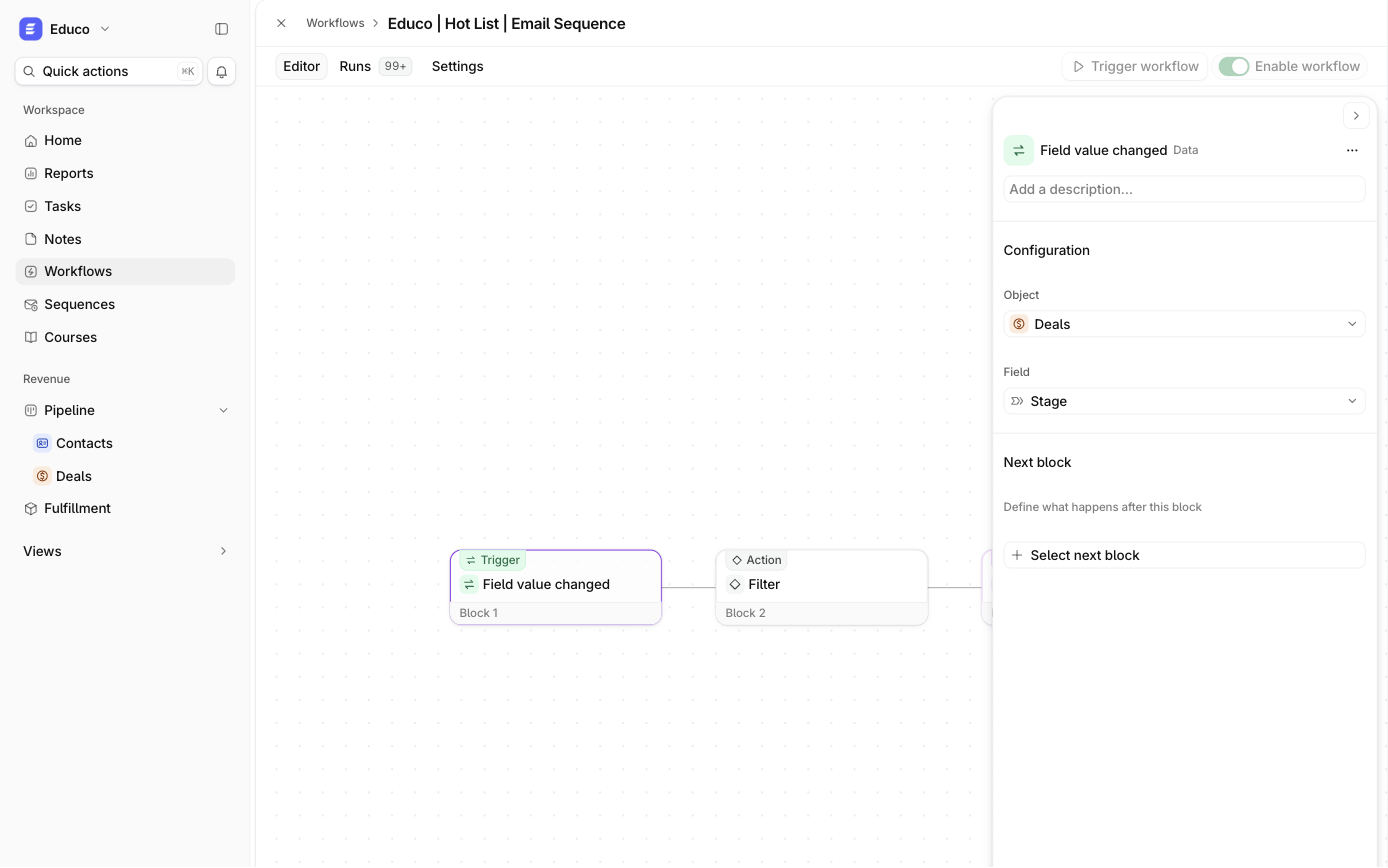Open the Field dropdown showing Stage
The height and width of the screenshot is (868, 1388).
pos(1184,401)
